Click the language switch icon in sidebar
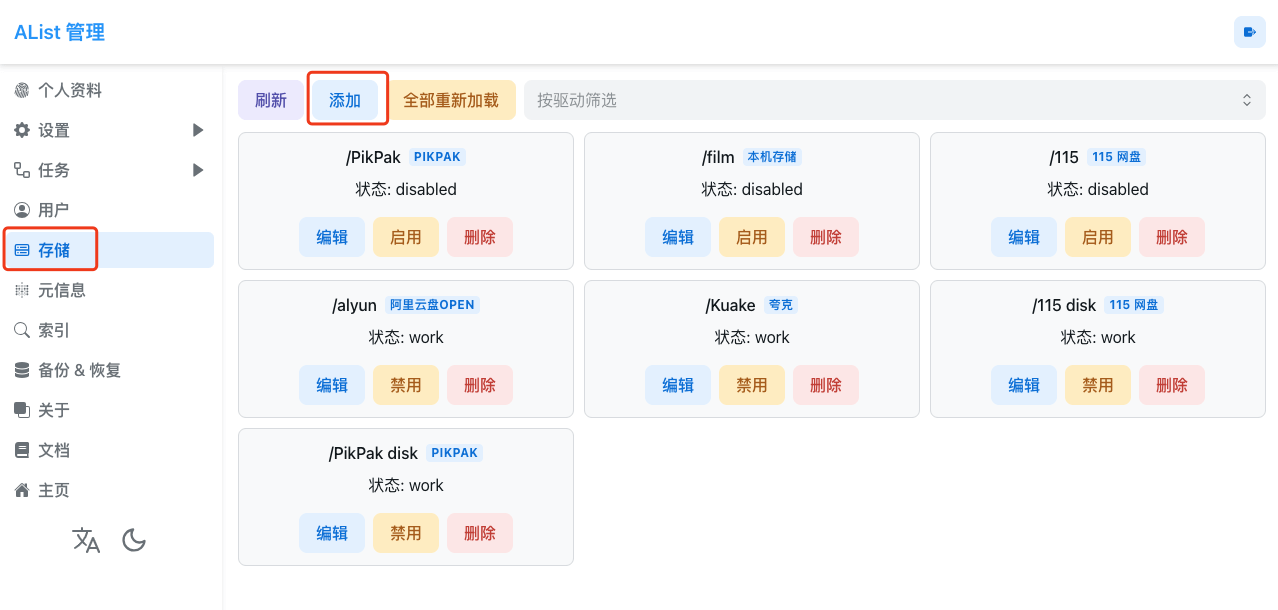Image resolution: width=1278 pixels, height=610 pixels. (x=87, y=541)
